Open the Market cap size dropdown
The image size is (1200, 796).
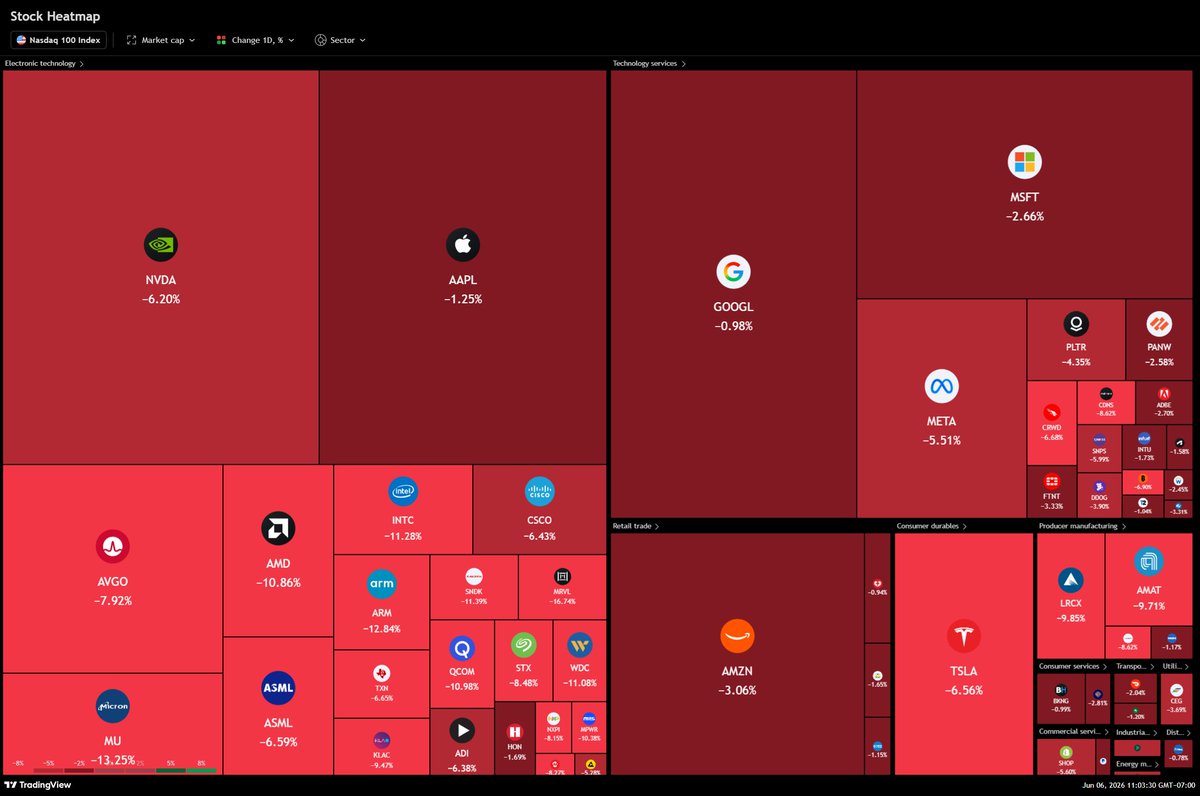click(161, 40)
